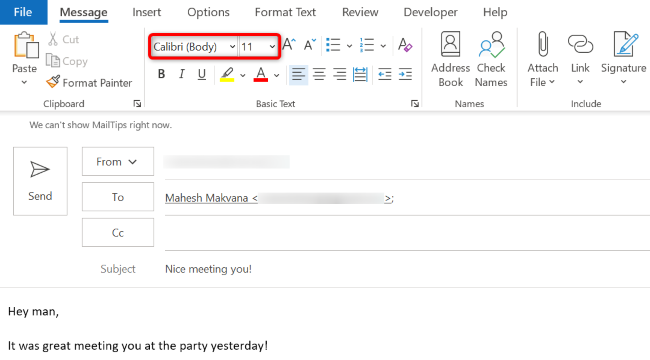Increase font size with the Grow Font icon
The height and width of the screenshot is (360, 650).
pos(289,45)
